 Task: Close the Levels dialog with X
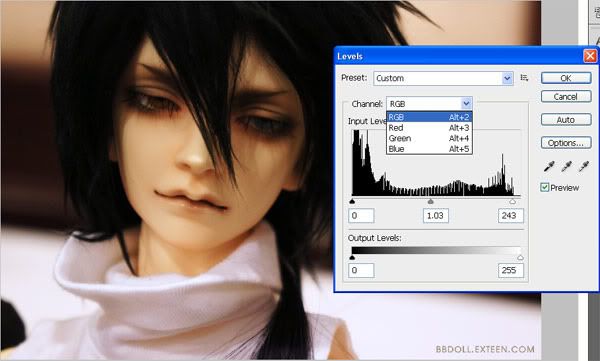(x=590, y=56)
